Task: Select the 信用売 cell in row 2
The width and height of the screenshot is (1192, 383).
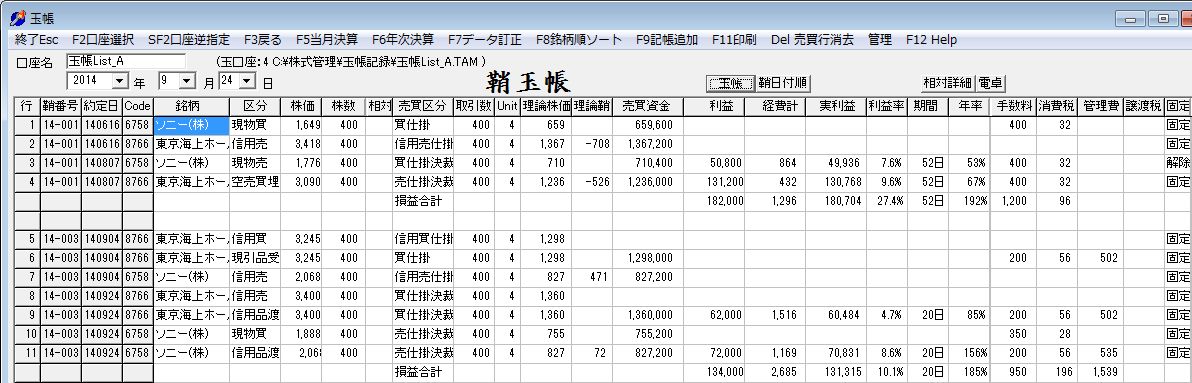Action: click(x=255, y=144)
